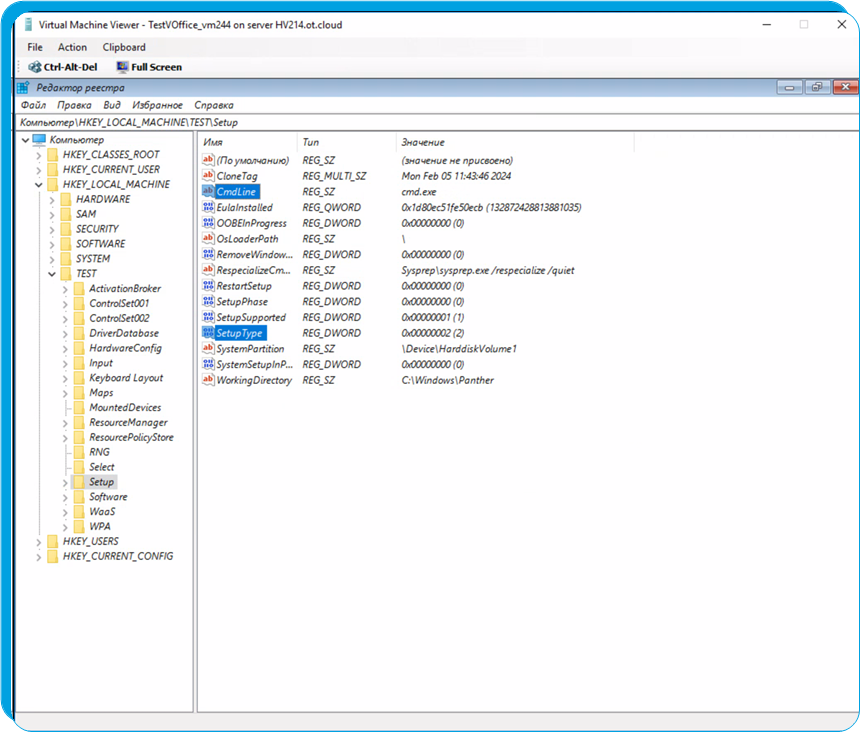This screenshot has width=860, height=732.
Task: Collapse the TEST key arrow
Action: [52, 274]
